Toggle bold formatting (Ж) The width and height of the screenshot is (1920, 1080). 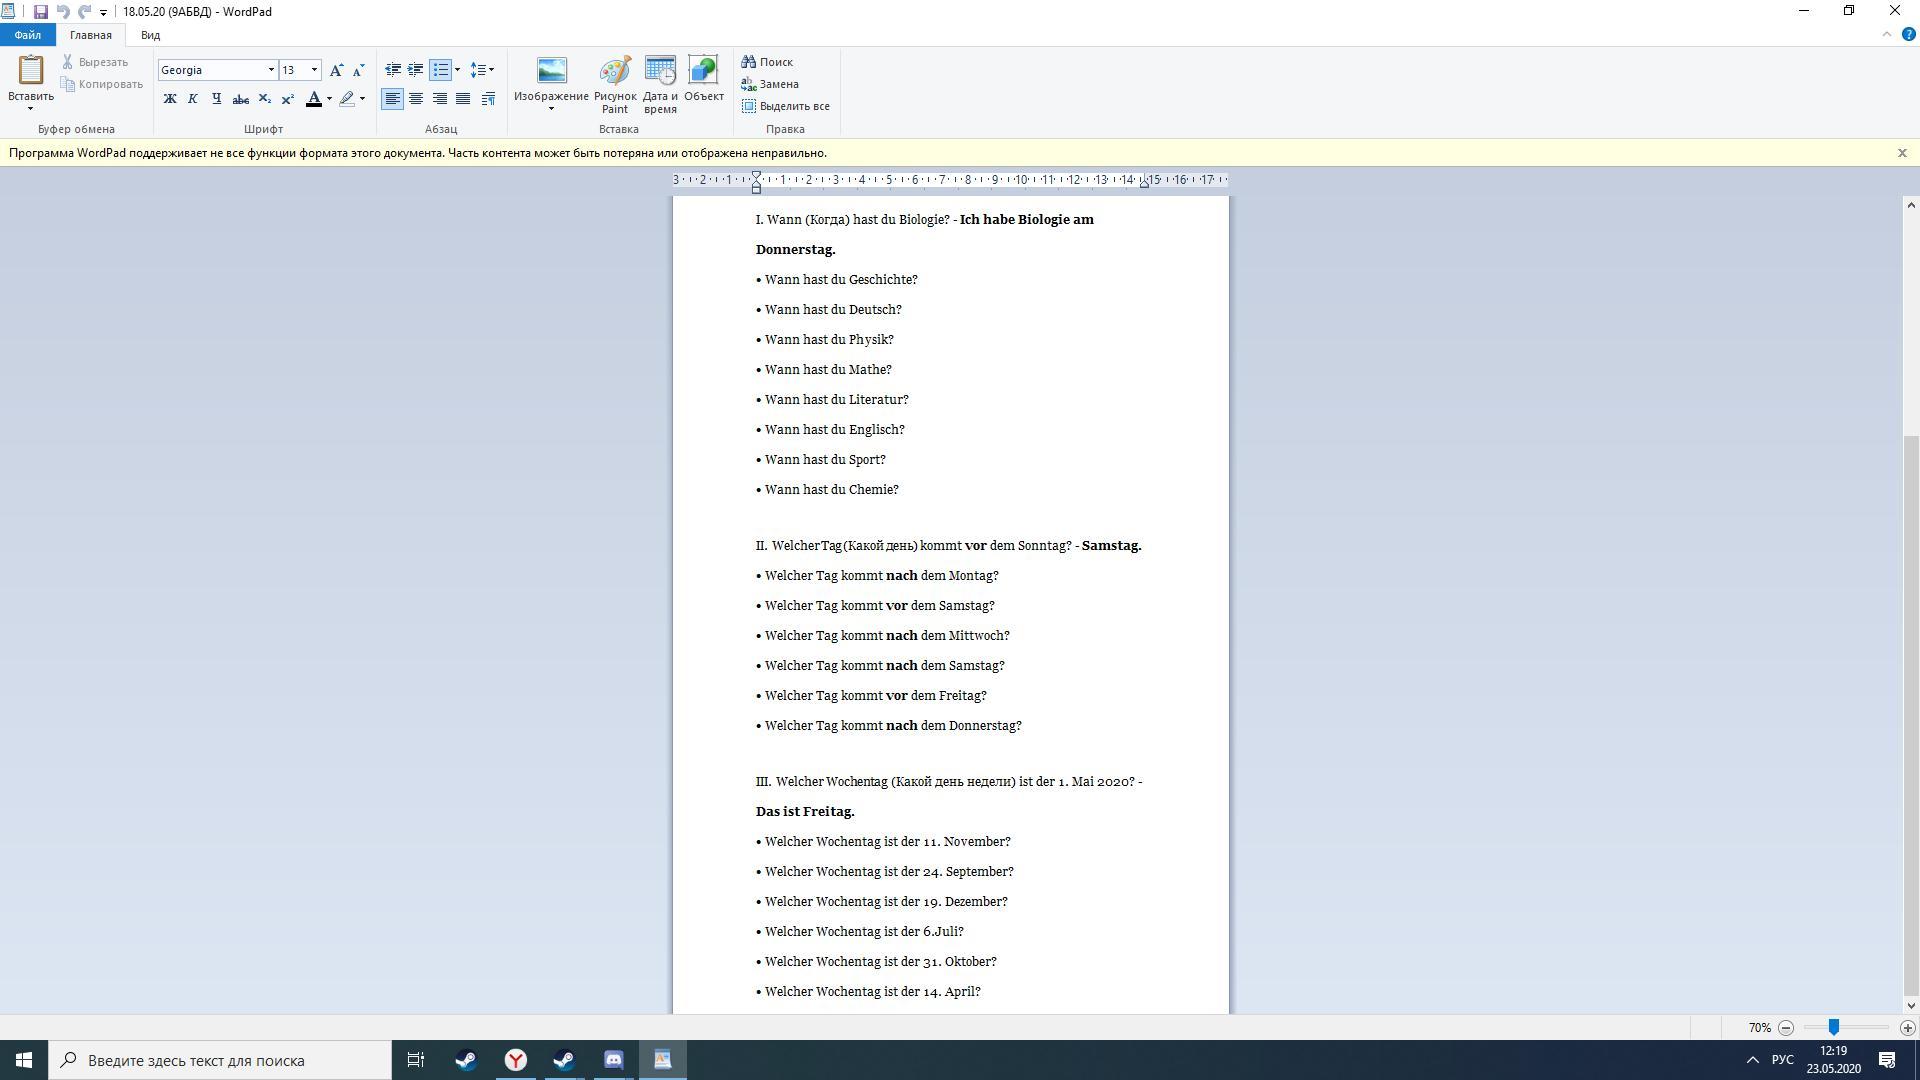coord(170,99)
